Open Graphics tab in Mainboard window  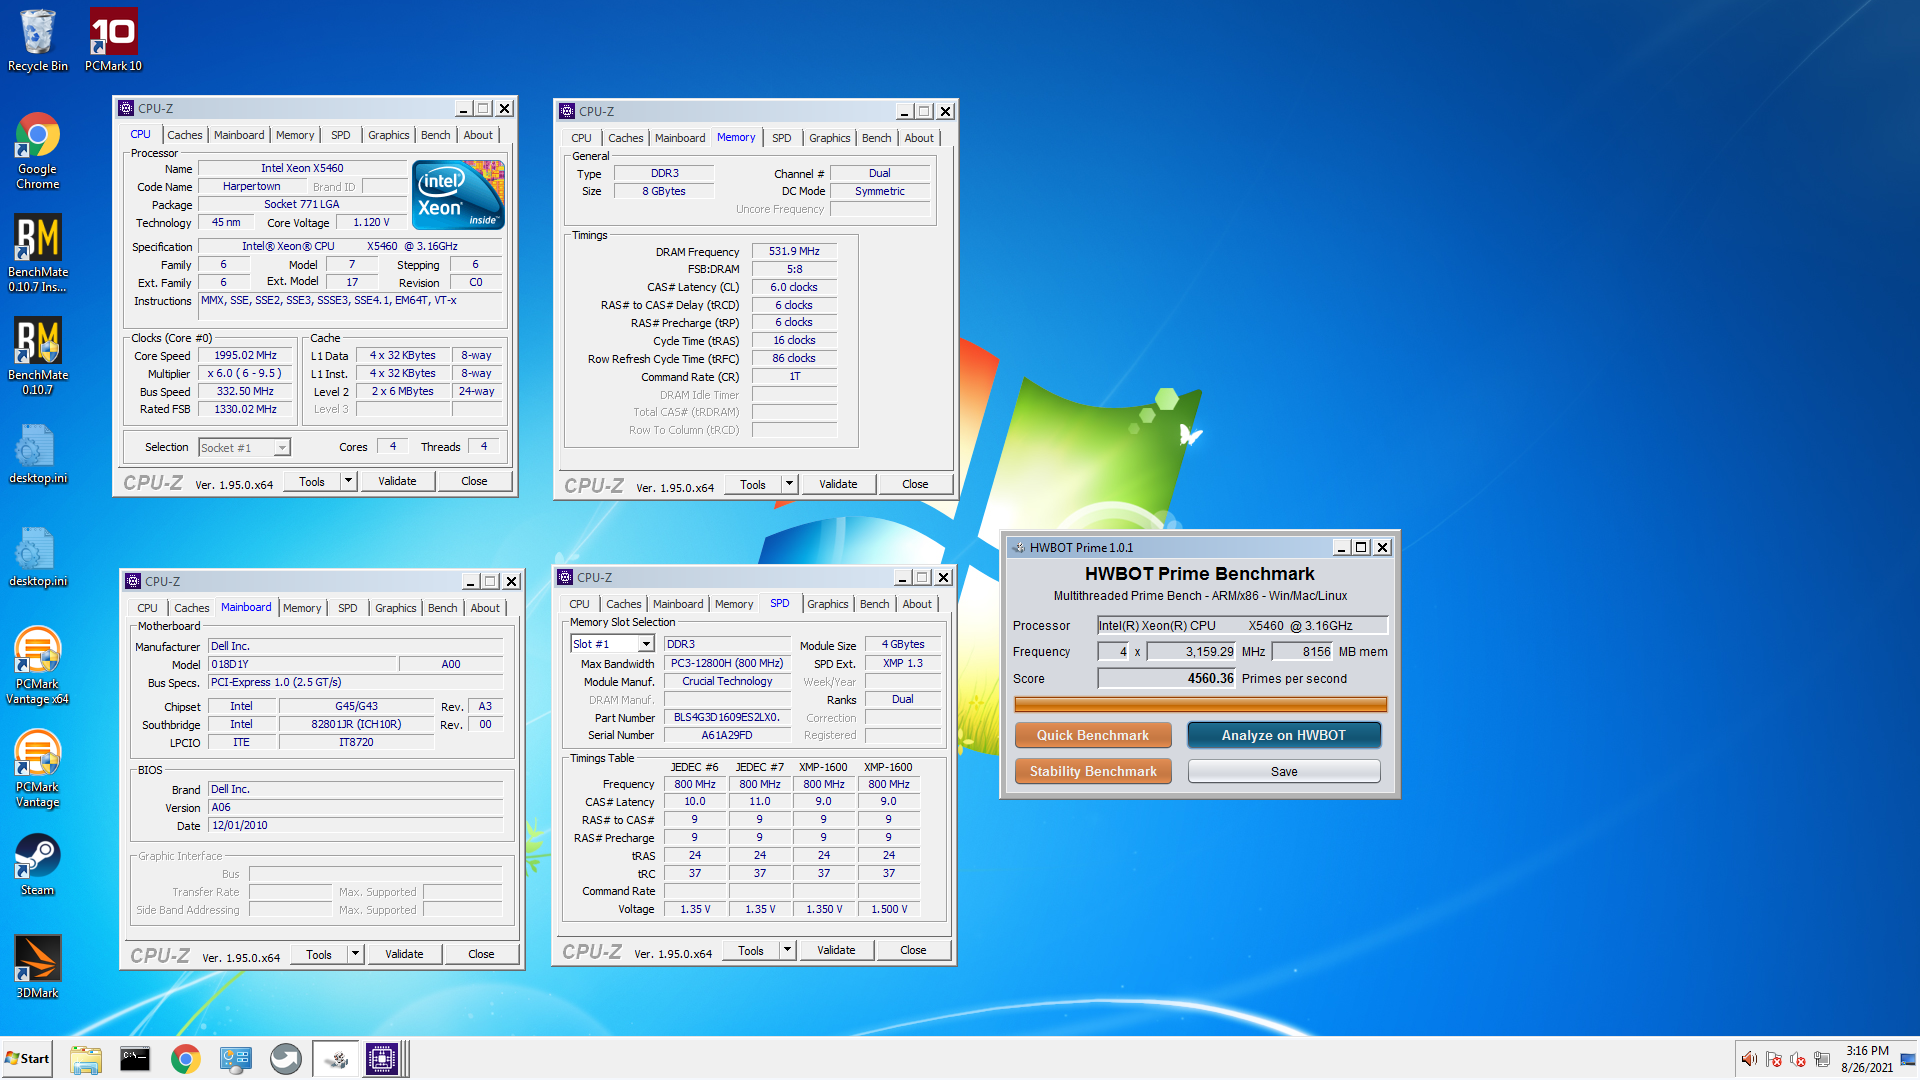(395, 608)
